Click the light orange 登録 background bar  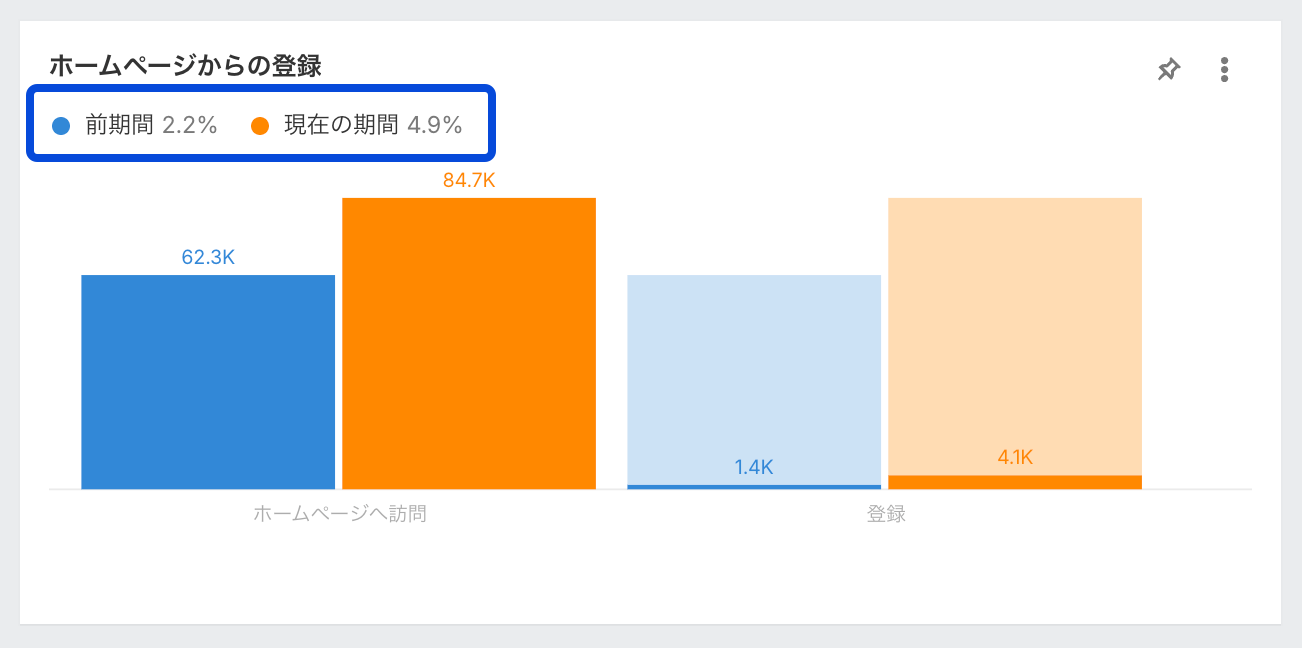pyautogui.click(x=1015, y=330)
